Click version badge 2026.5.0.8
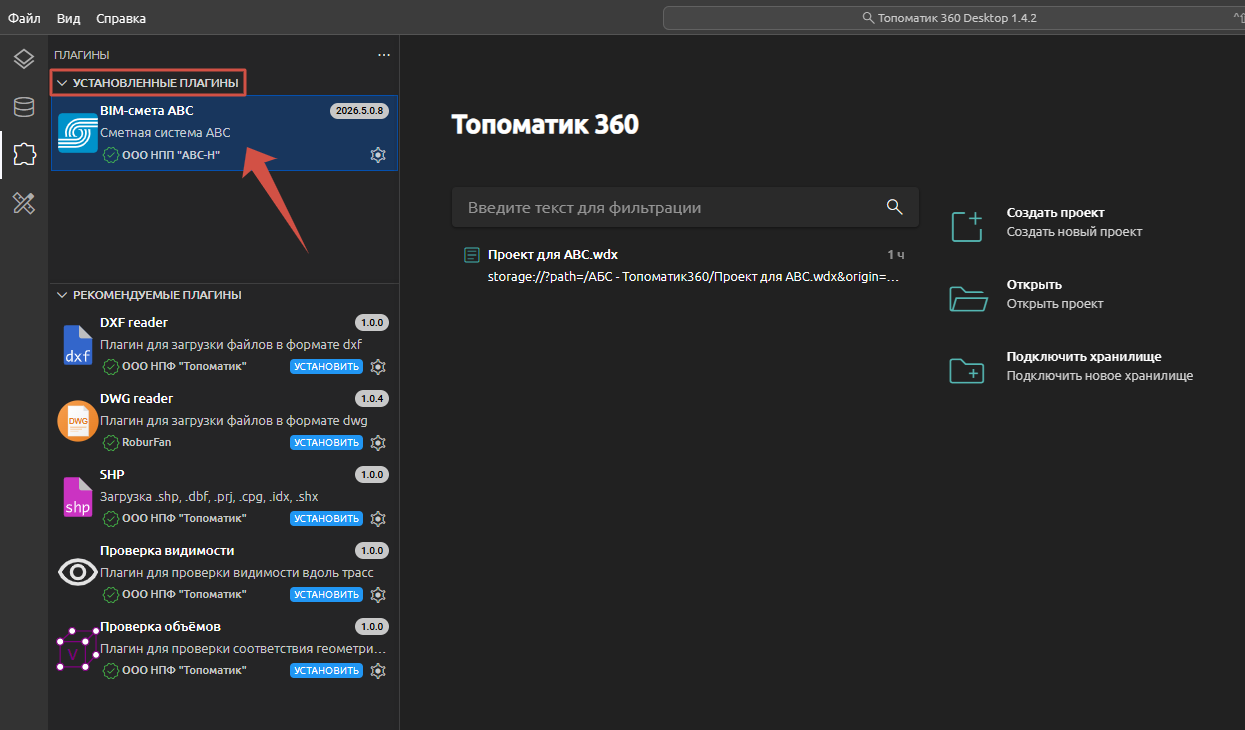 coord(358,111)
